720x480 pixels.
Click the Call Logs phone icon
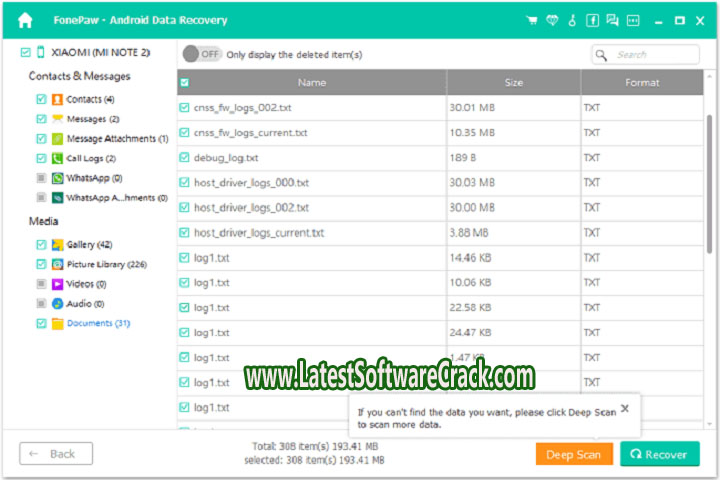(x=57, y=158)
